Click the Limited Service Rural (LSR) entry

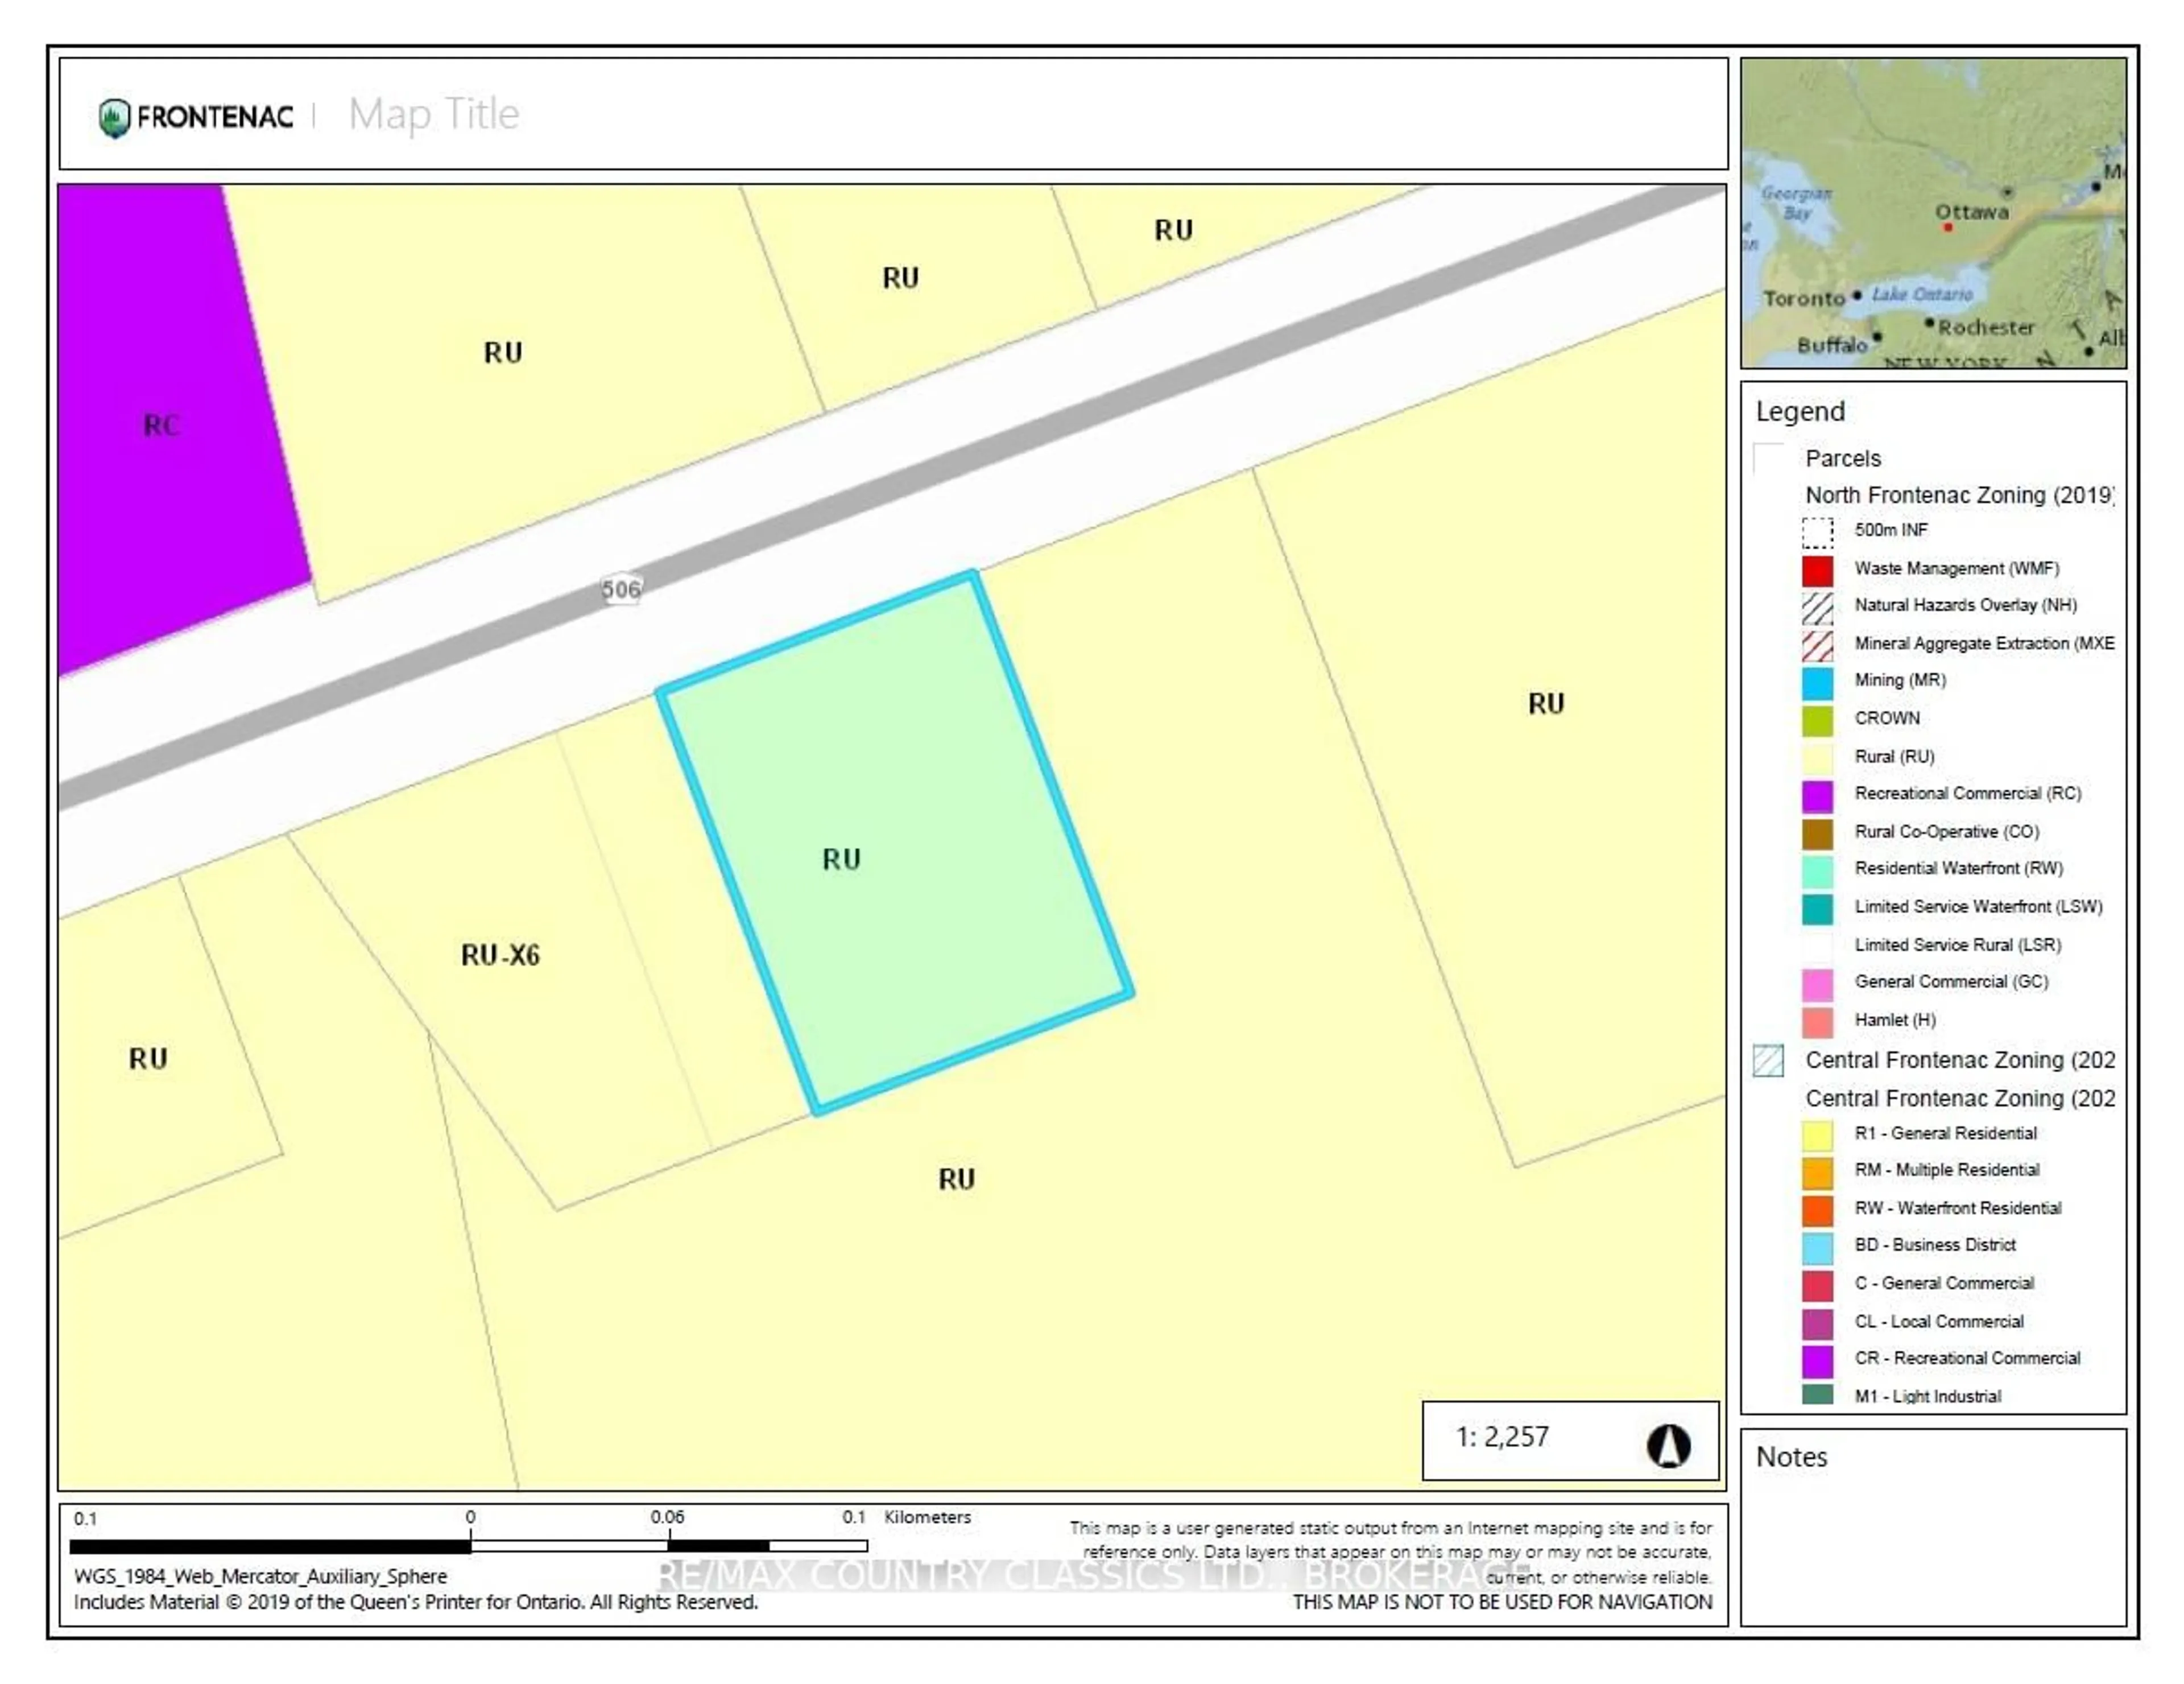pyautogui.click(x=1957, y=945)
